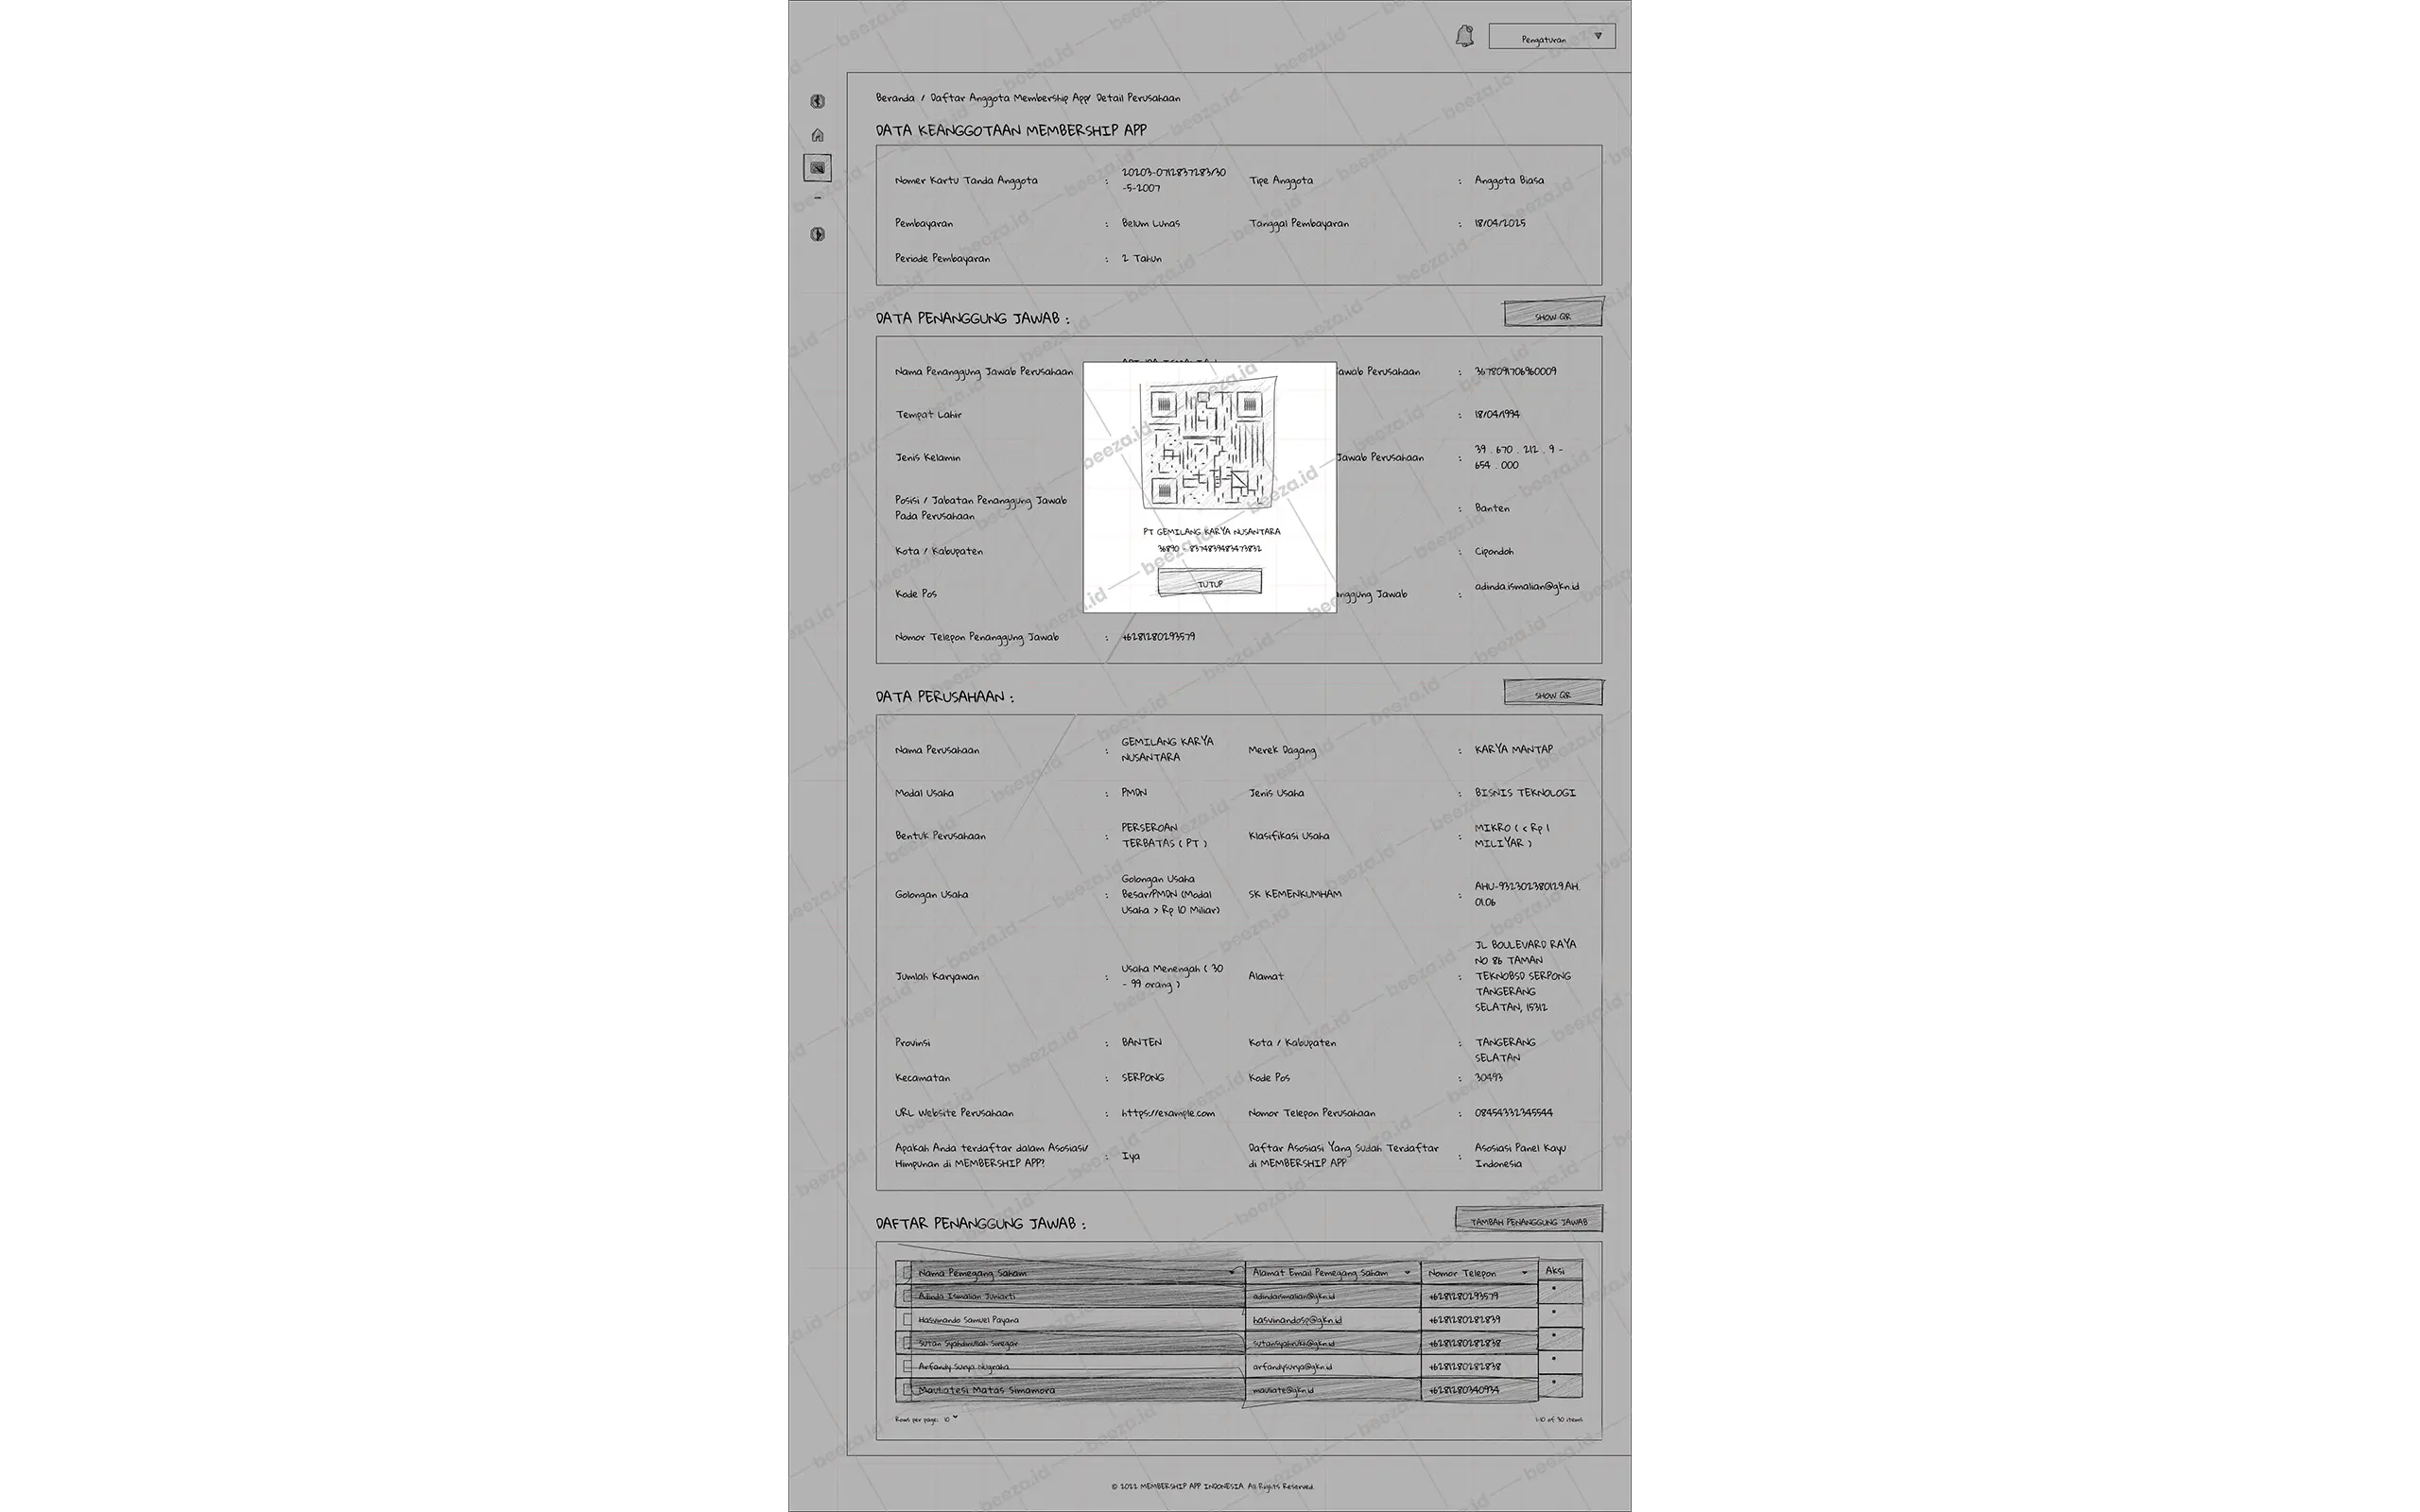Open Daftar Anggota Membership App breadcrumb
Image resolution: width=2420 pixels, height=1512 pixels.
click(1010, 98)
